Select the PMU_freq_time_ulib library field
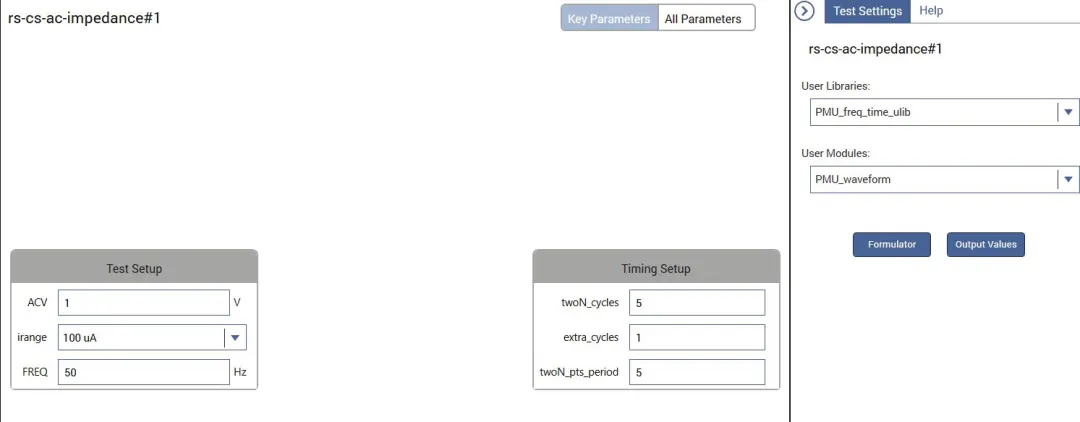This screenshot has height=422, width=1080. [932, 112]
